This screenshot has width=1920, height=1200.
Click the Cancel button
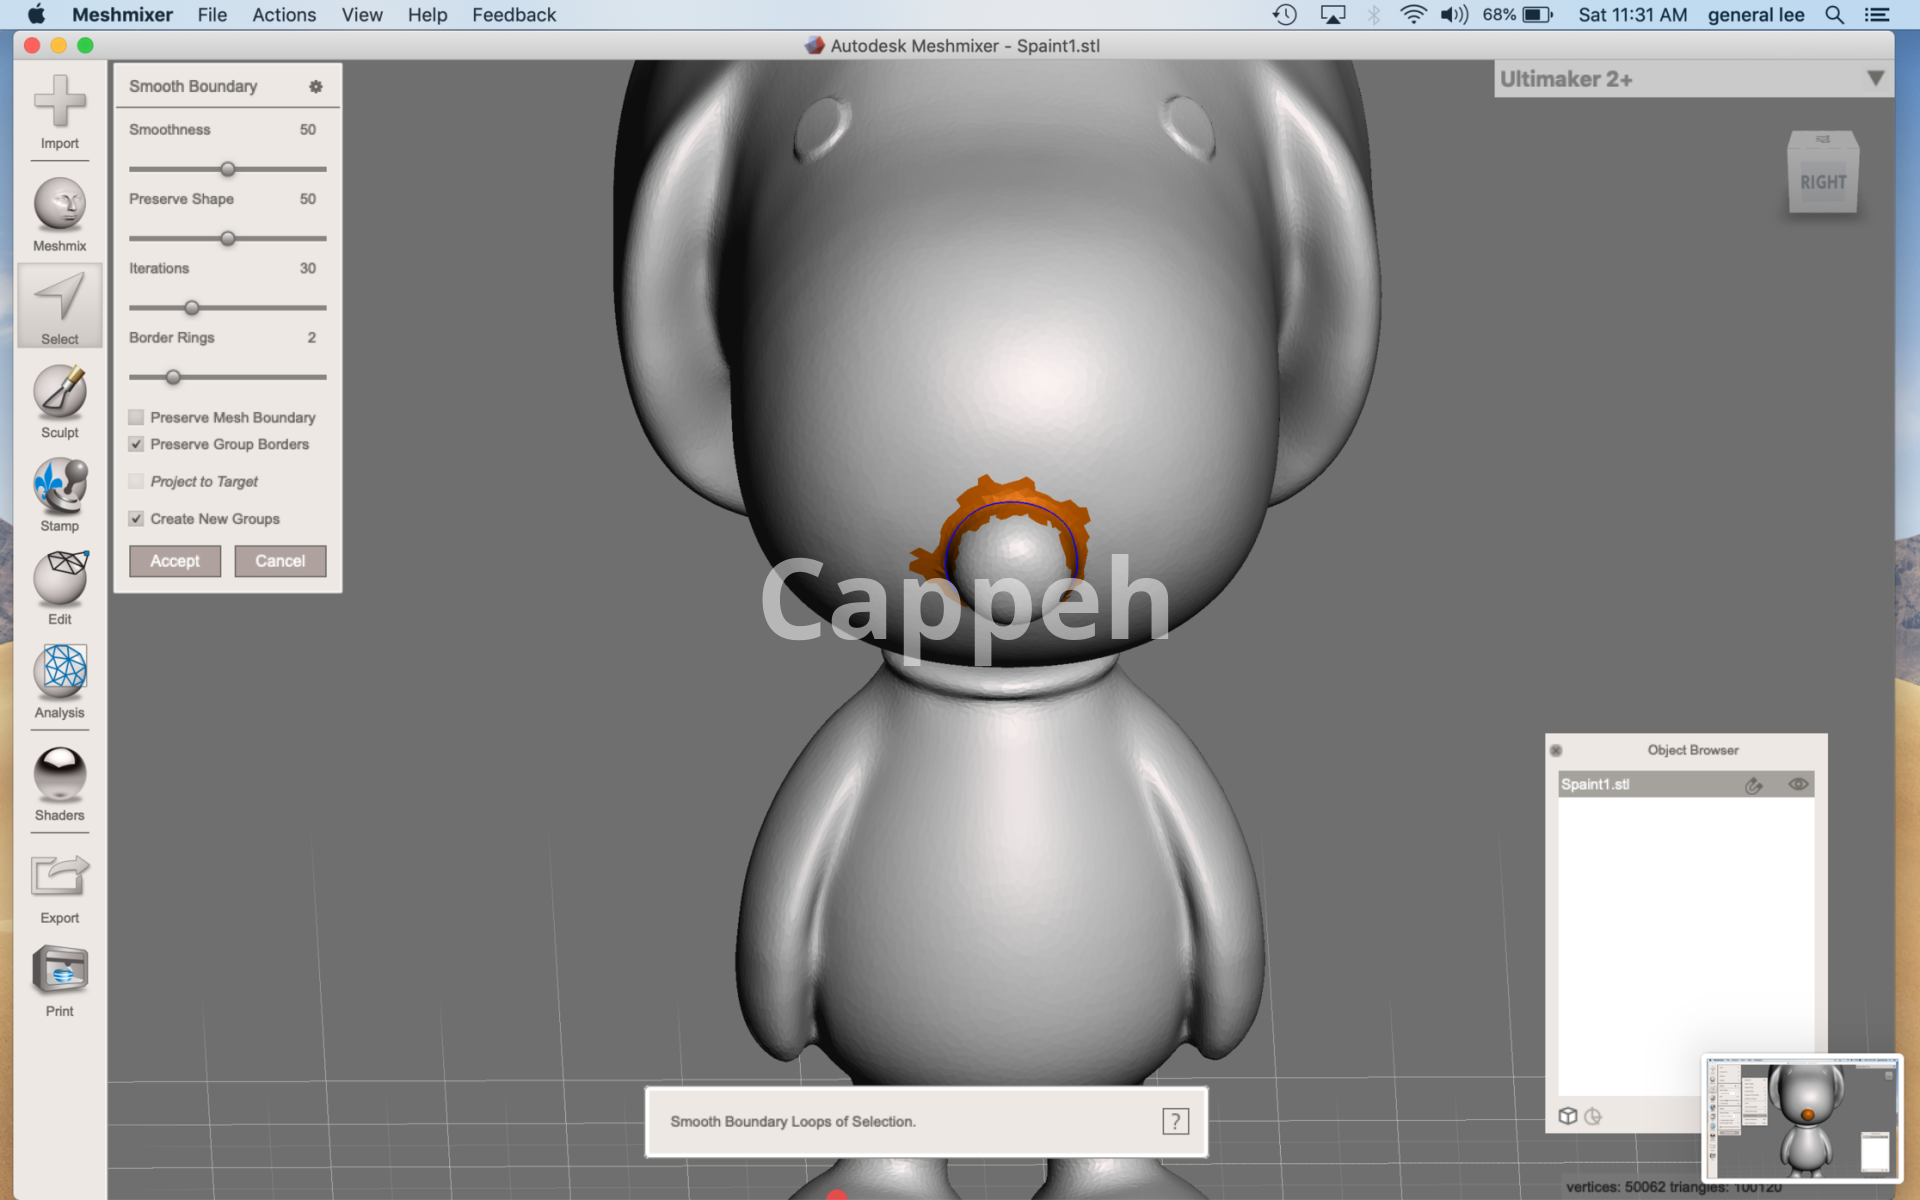280,561
